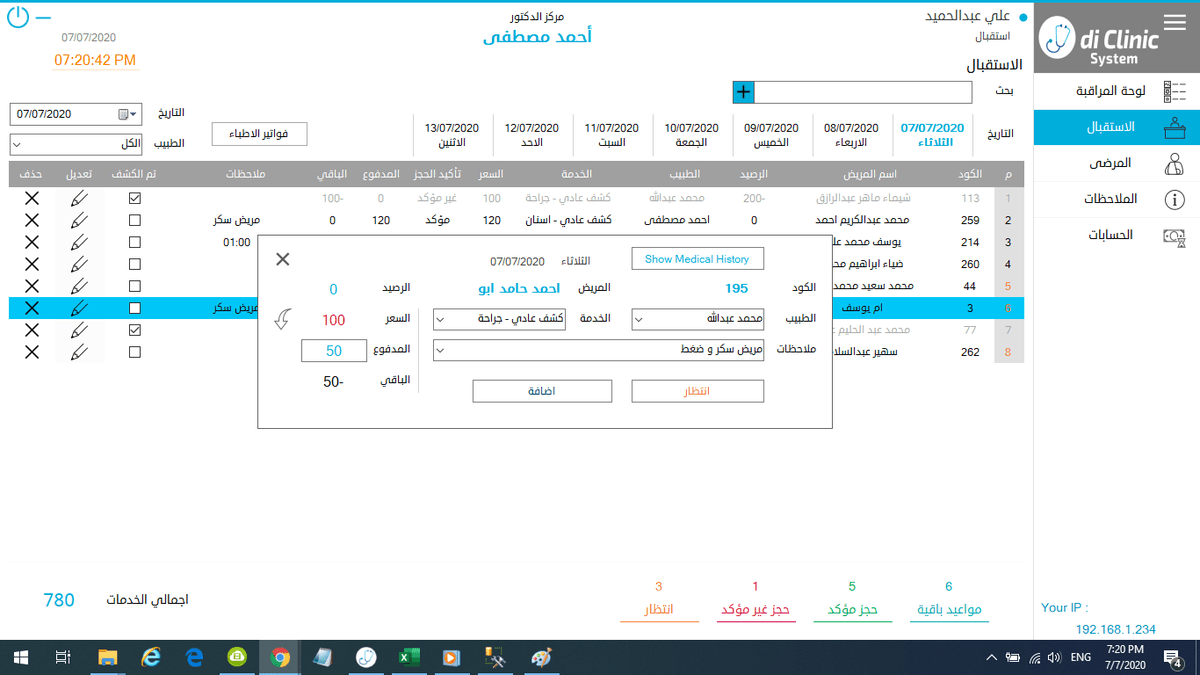Select the 10/07/2020 الجمعة date tab

click(x=692, y=135)
